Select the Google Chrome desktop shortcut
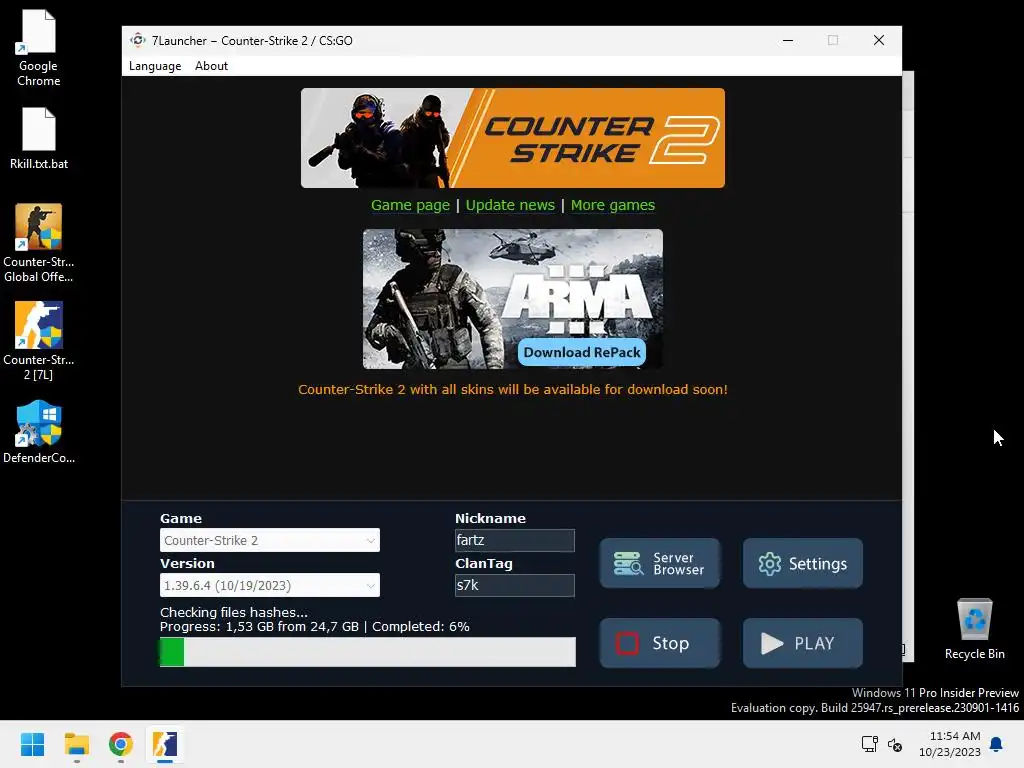 39,48
